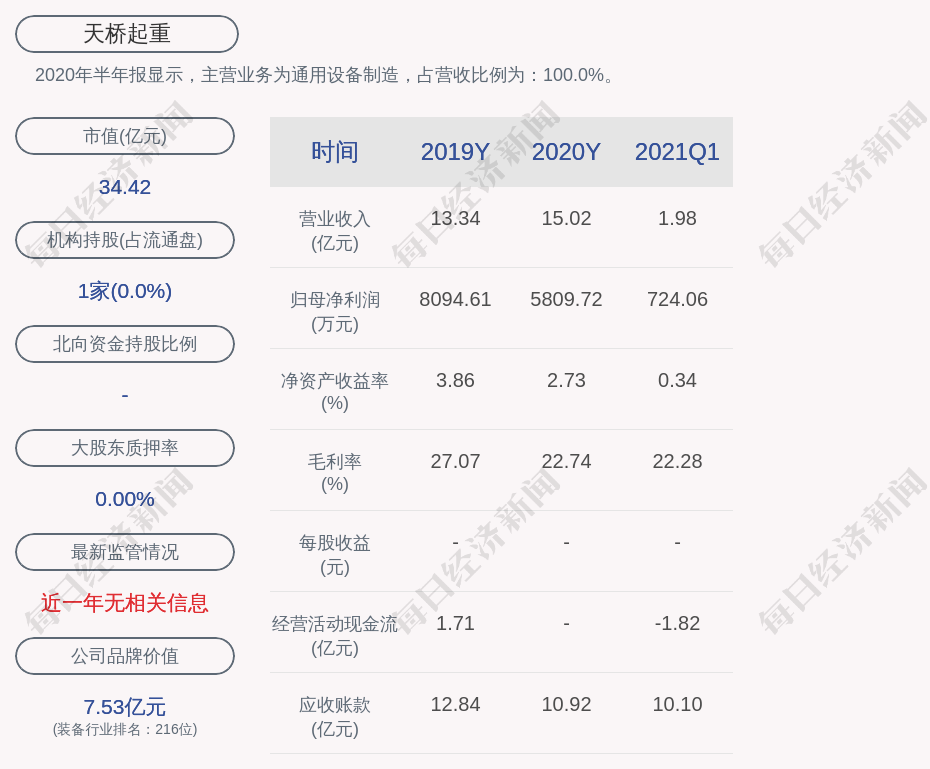The width and height of the screenshot is (930, 769).
Task: Click pledge rate value 0.00%
Action: (x=125, y=499)
